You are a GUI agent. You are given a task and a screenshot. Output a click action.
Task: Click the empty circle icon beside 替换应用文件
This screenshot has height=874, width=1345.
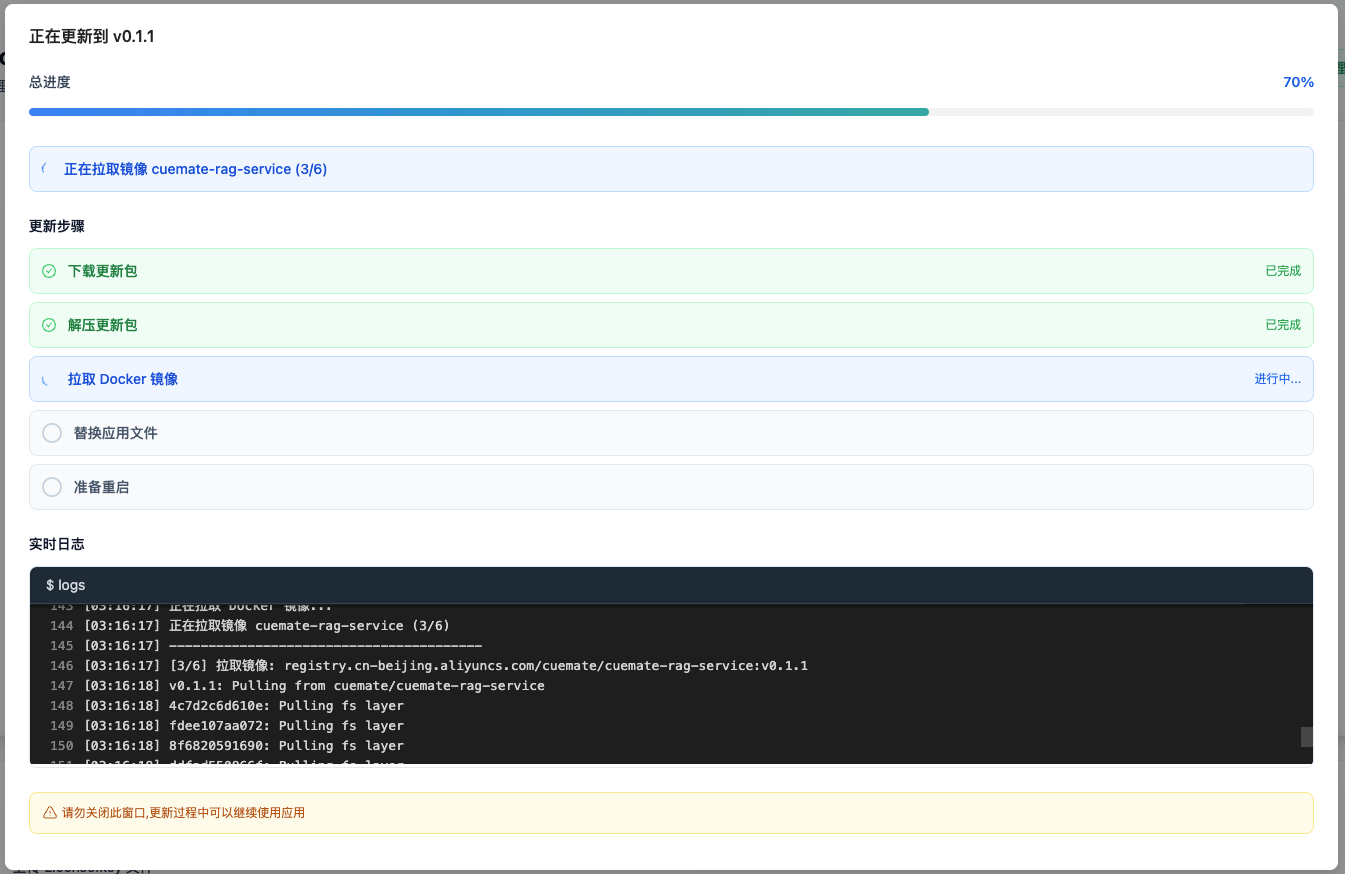tap(52, 433)
